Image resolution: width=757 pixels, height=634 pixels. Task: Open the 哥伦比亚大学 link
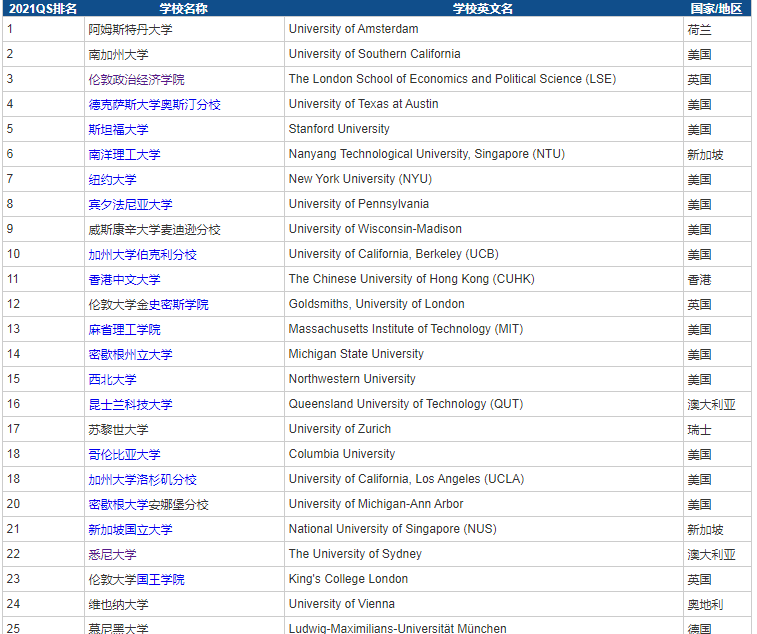coord(124,454)
